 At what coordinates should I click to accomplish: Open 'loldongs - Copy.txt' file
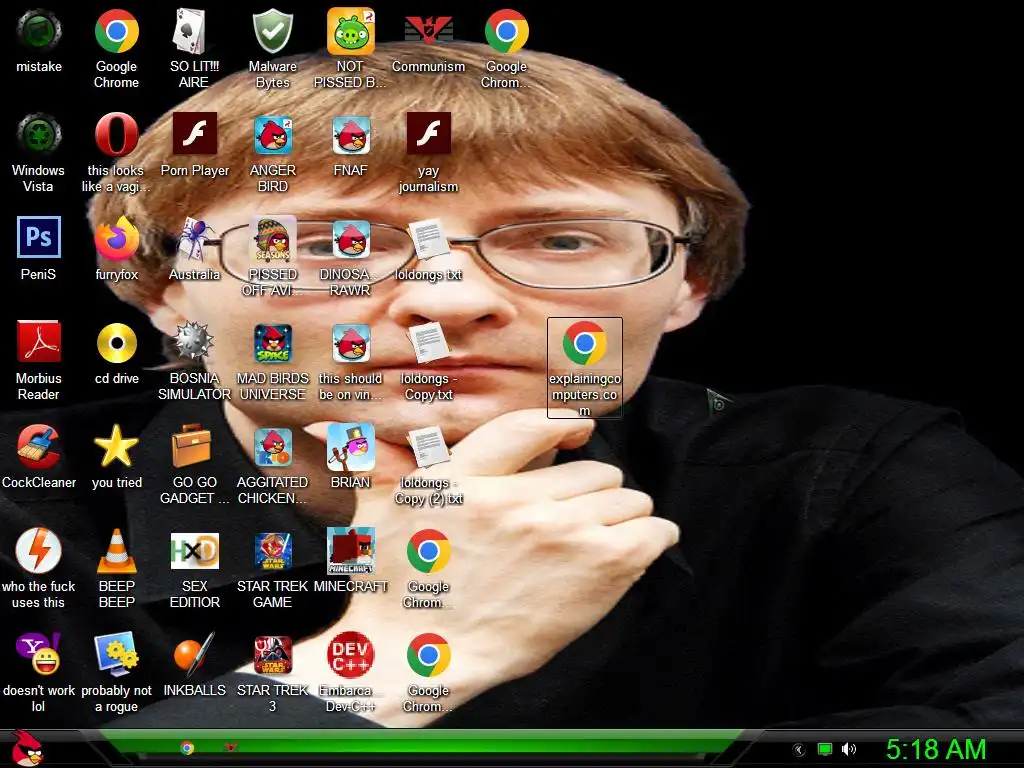pos(428,344)
